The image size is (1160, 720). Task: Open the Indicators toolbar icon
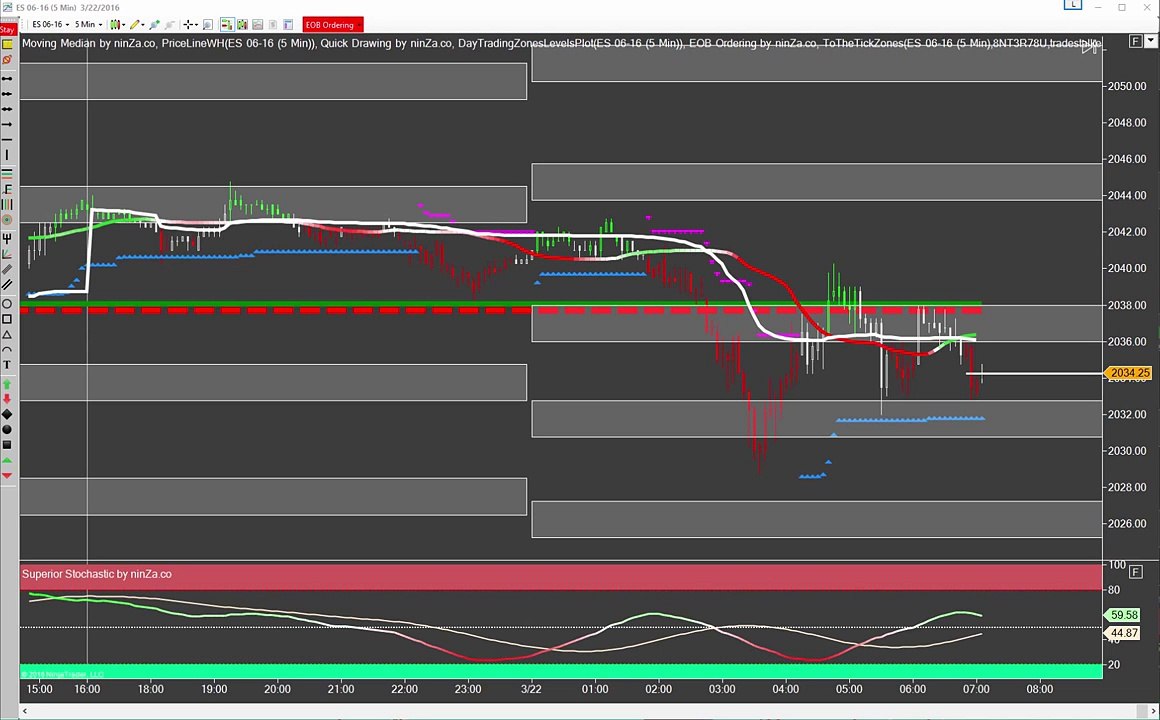click(x=257, y=24)
